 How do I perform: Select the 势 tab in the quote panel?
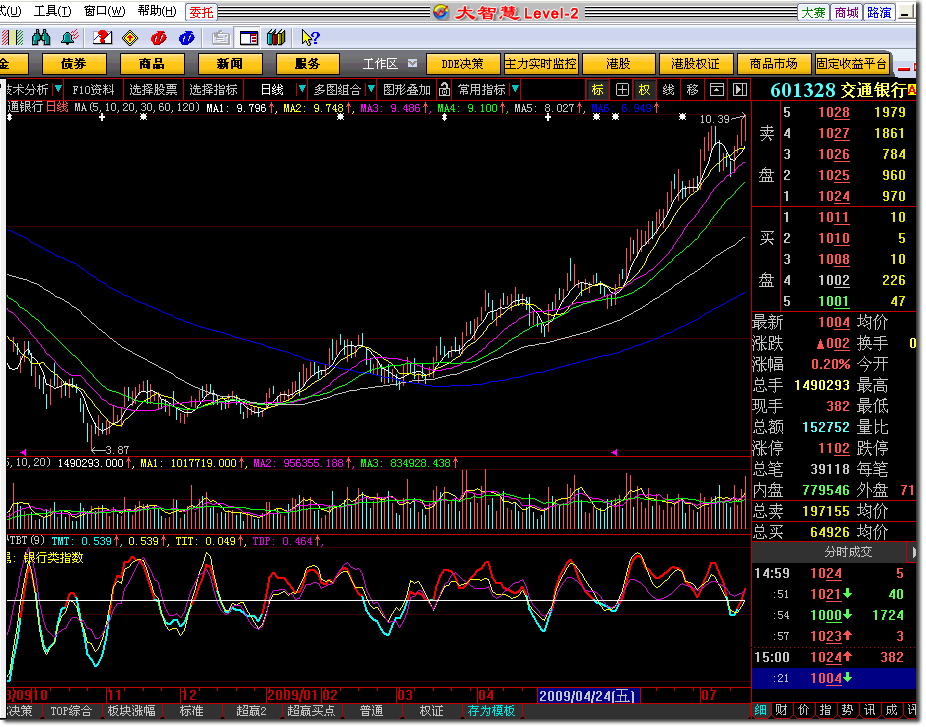click(847, 710)
